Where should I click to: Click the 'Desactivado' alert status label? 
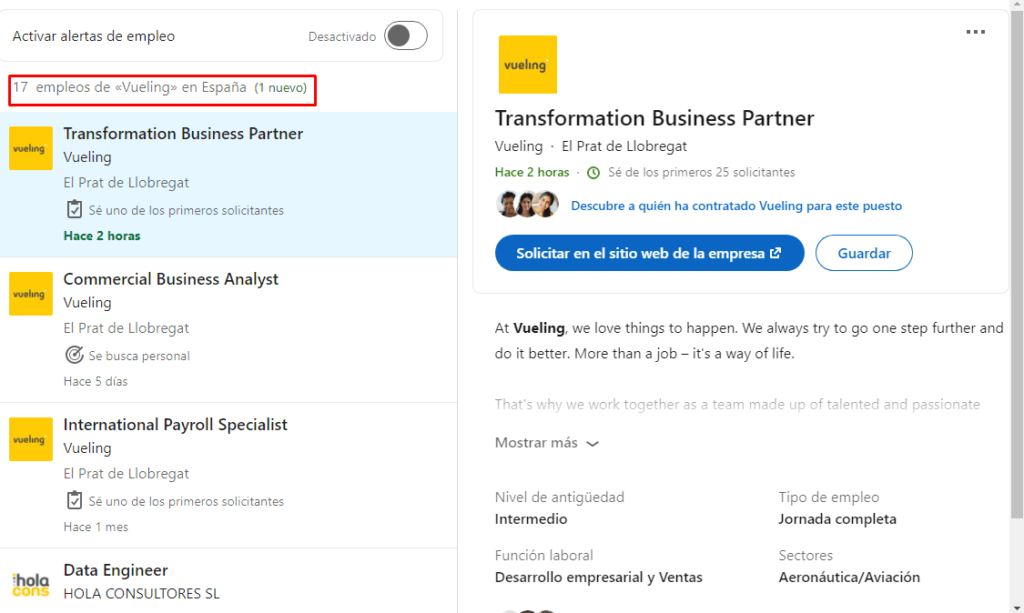pos(342,37)
